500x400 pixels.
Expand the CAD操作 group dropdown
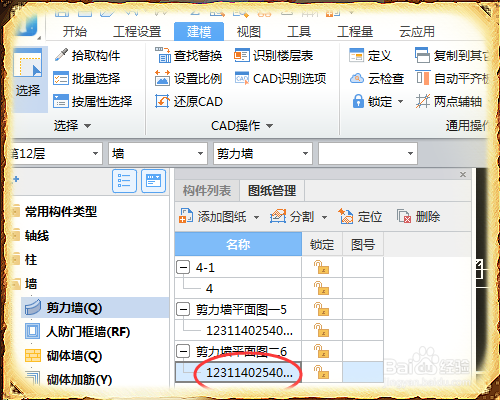coord(270,126)
